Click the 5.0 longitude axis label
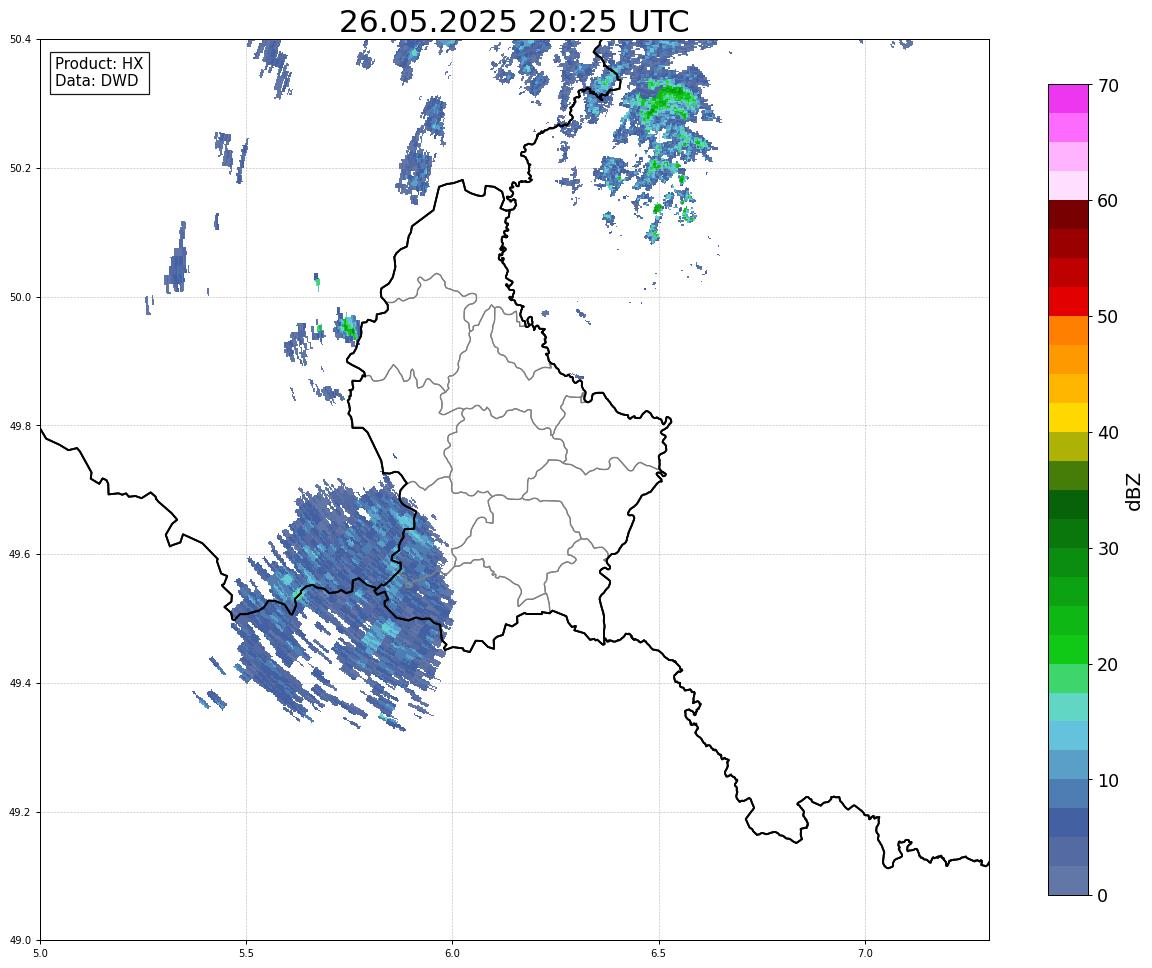 click(40, 953)
